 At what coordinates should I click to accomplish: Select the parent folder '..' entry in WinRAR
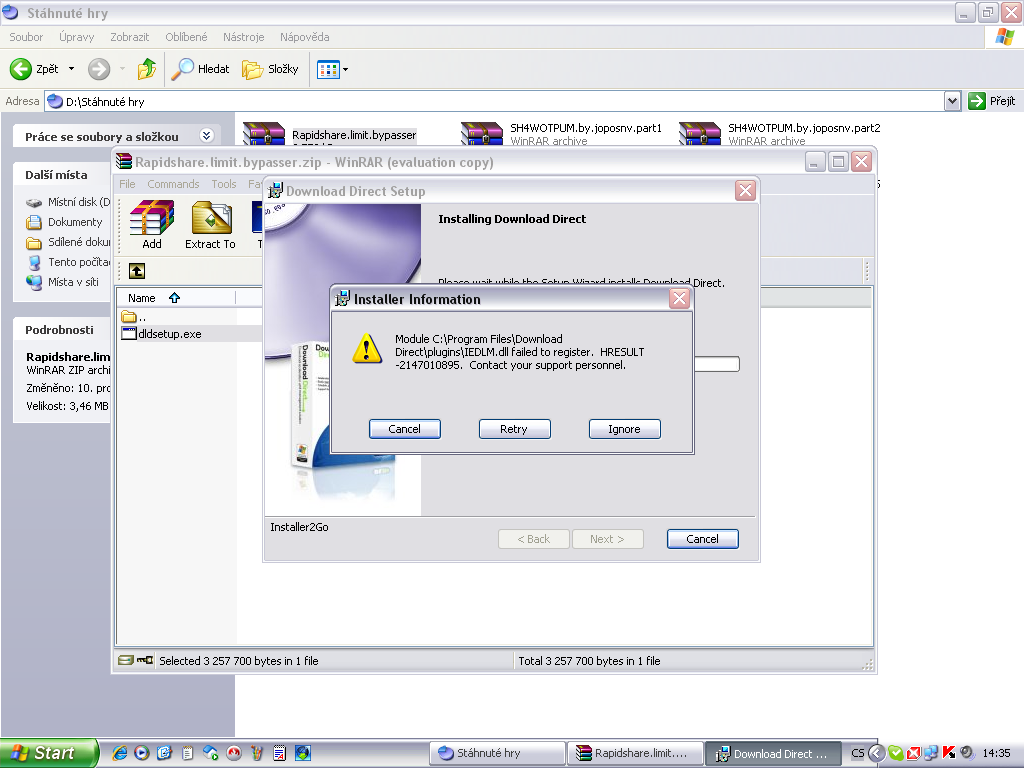134,317
